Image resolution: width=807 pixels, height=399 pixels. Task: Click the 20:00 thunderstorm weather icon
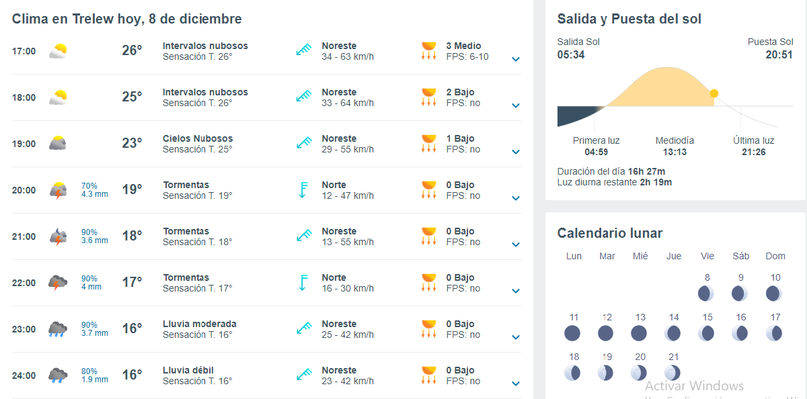click(58, 190)
